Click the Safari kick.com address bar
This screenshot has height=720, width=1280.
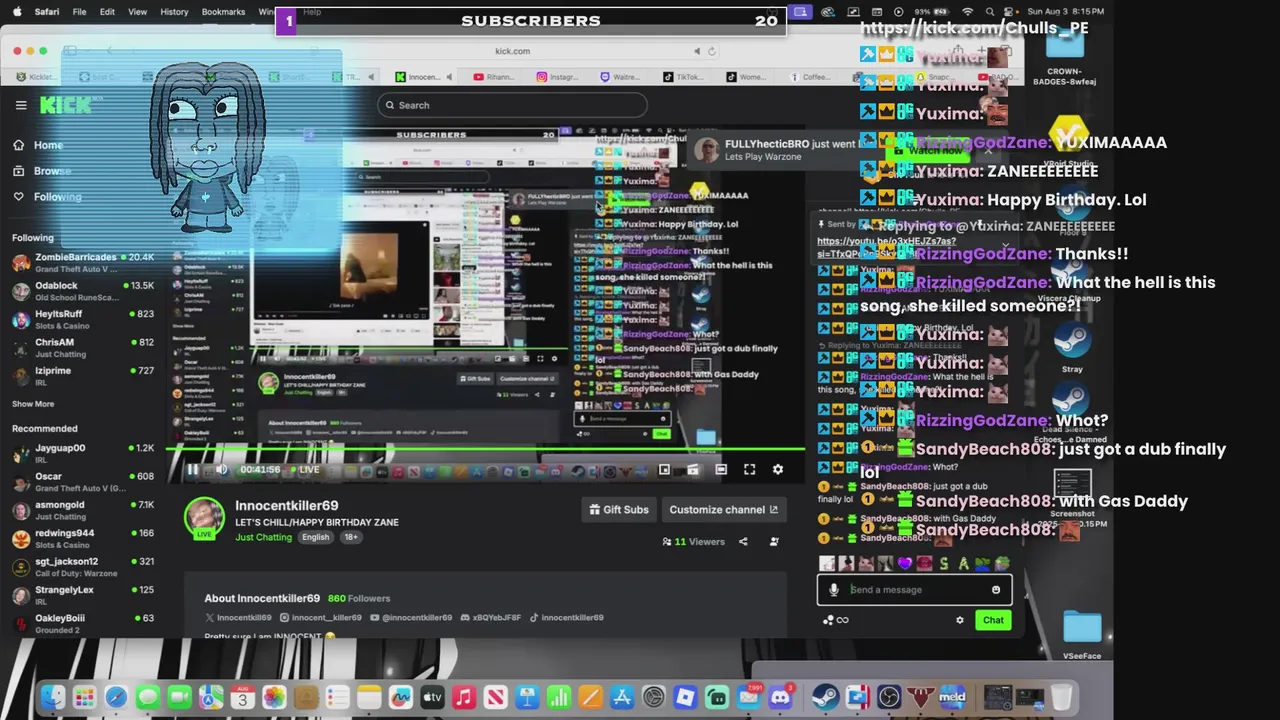tap(512, 51)
